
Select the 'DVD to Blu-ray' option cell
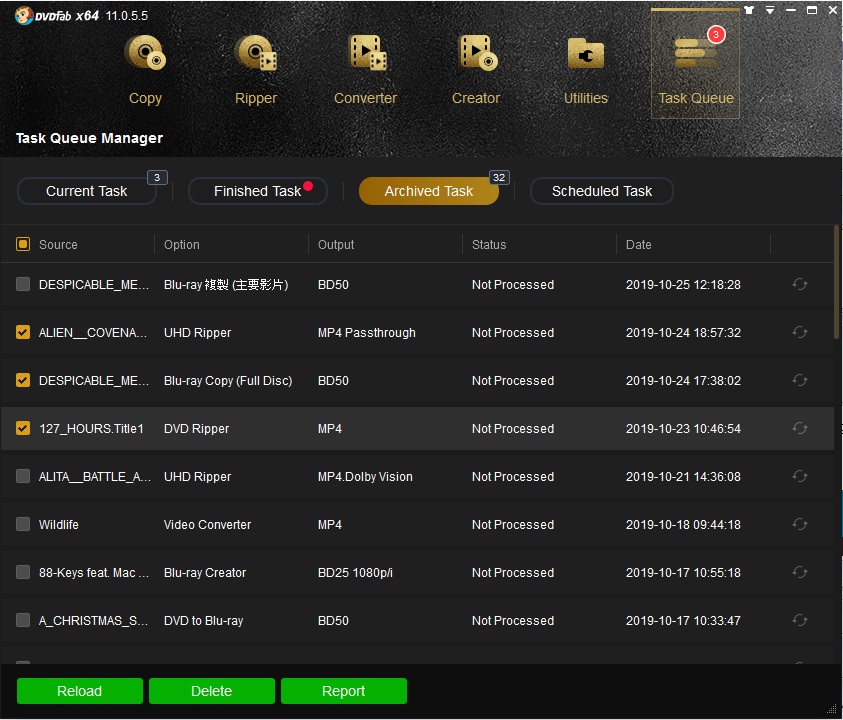click(x=203, y=621)
